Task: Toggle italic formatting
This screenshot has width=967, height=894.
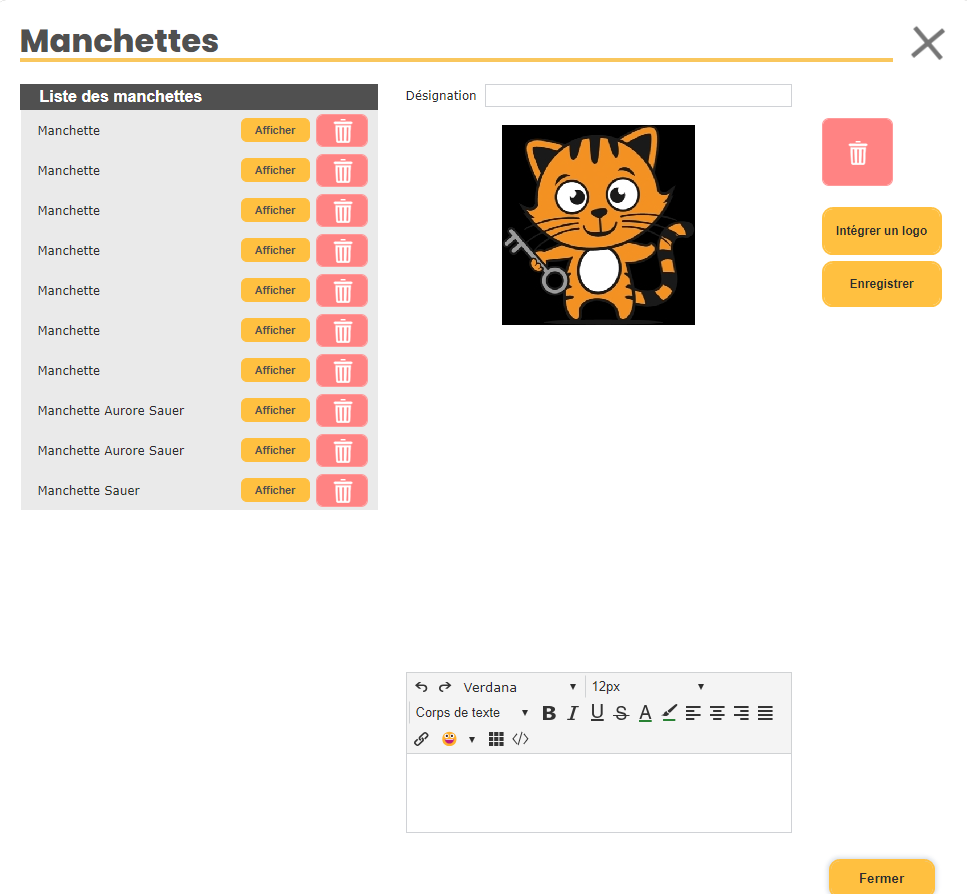Action: coord(573,713)
